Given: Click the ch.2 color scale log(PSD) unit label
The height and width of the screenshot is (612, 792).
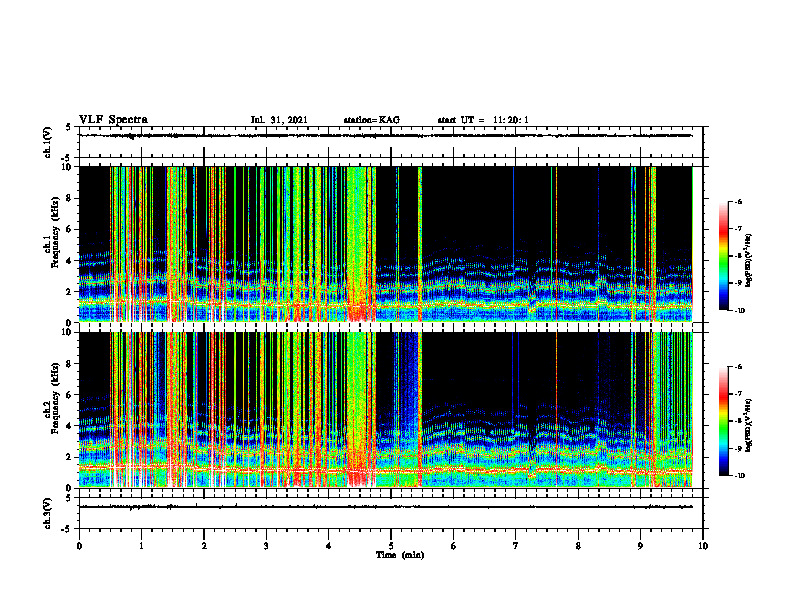Looking at the screenshot, I should (749, 425).
